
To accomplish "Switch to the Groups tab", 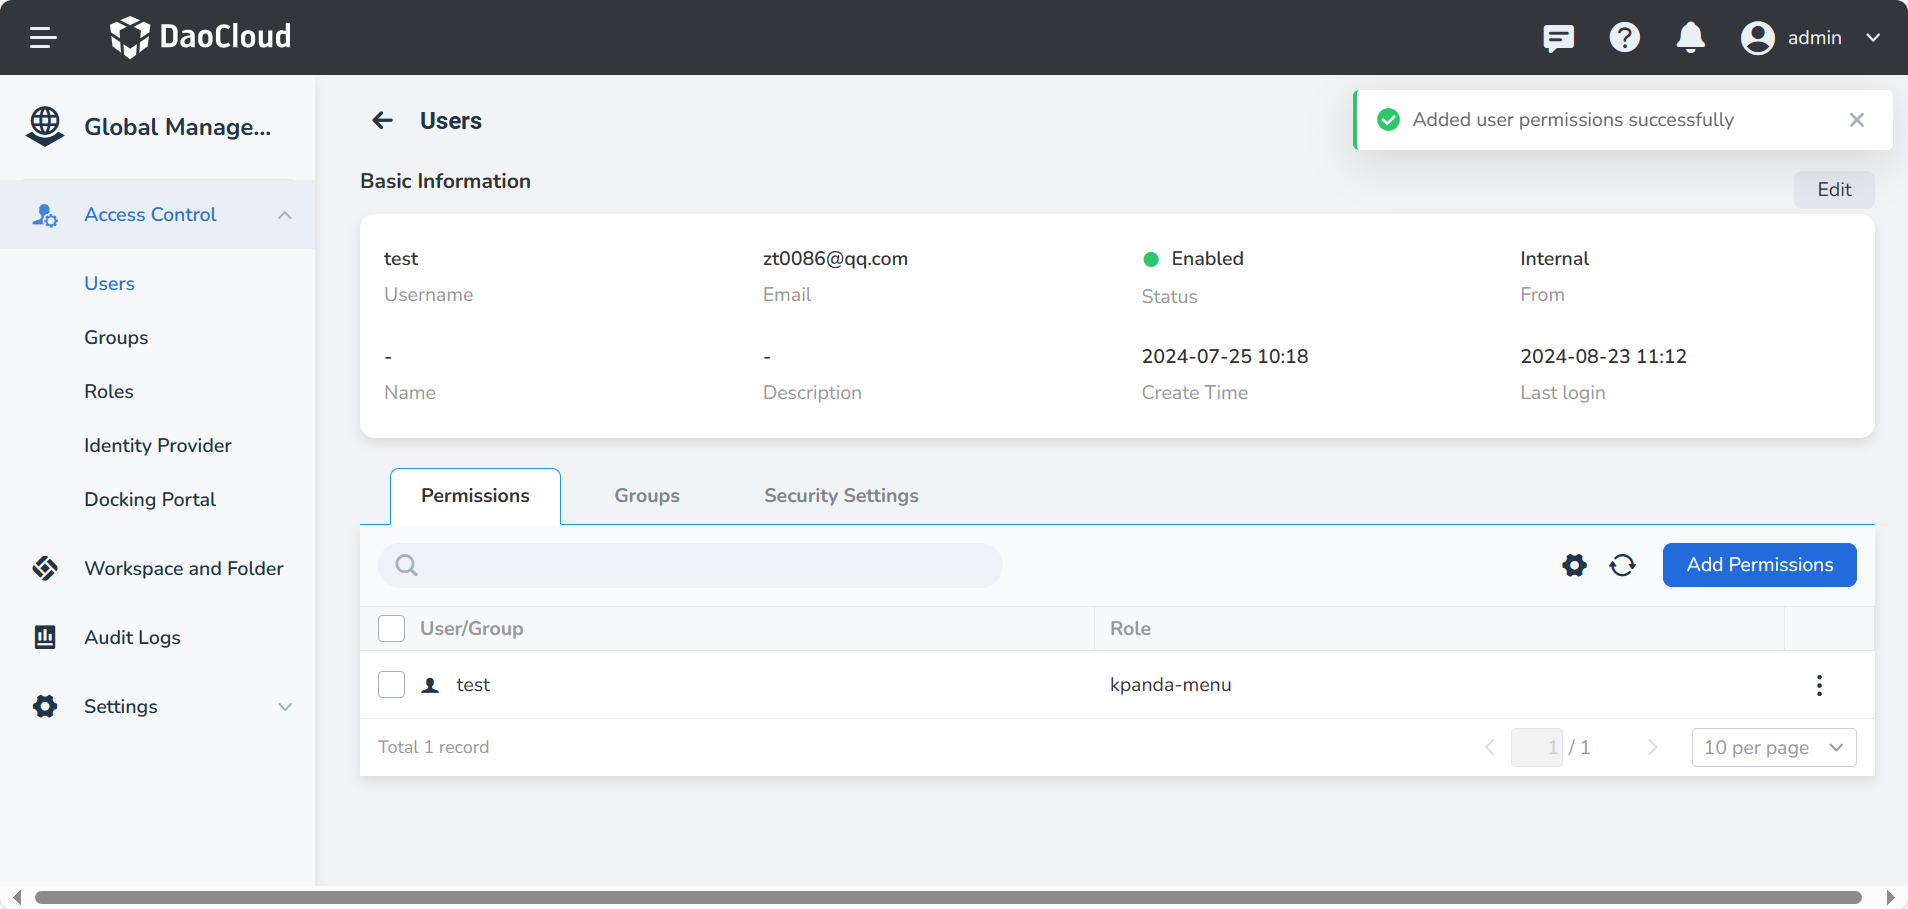I will [646, 496].
